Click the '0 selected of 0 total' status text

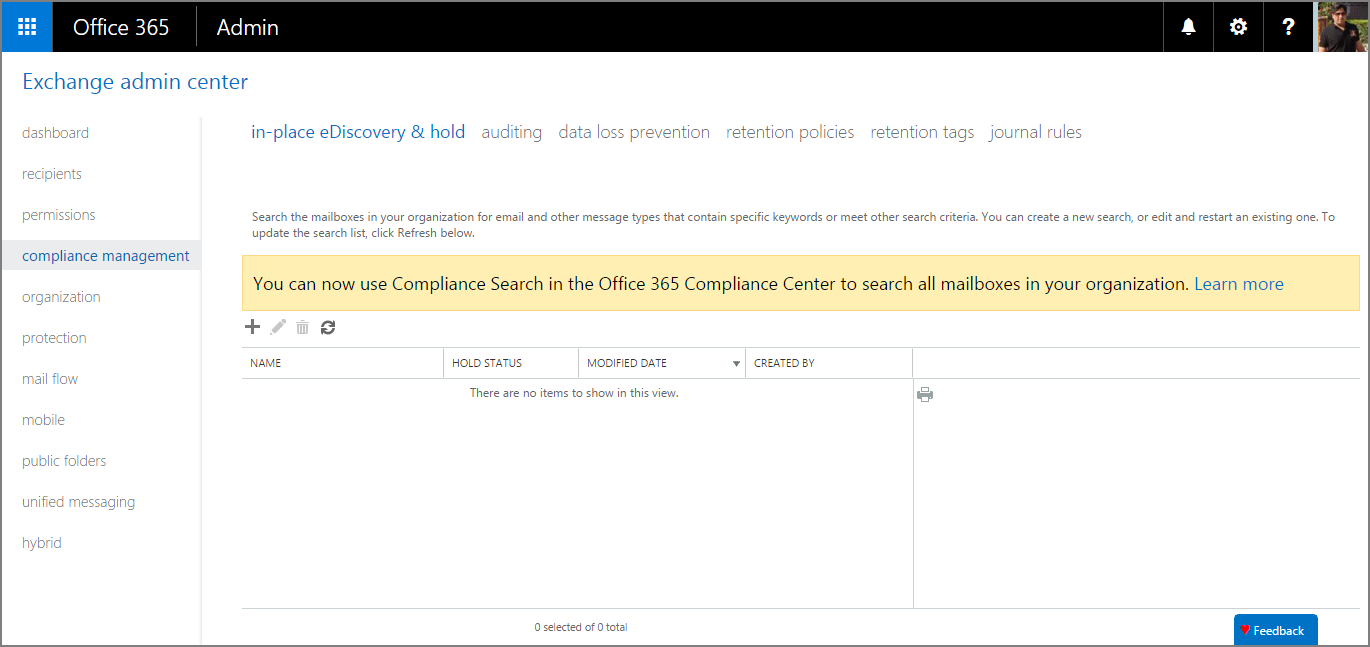point(581,628)
